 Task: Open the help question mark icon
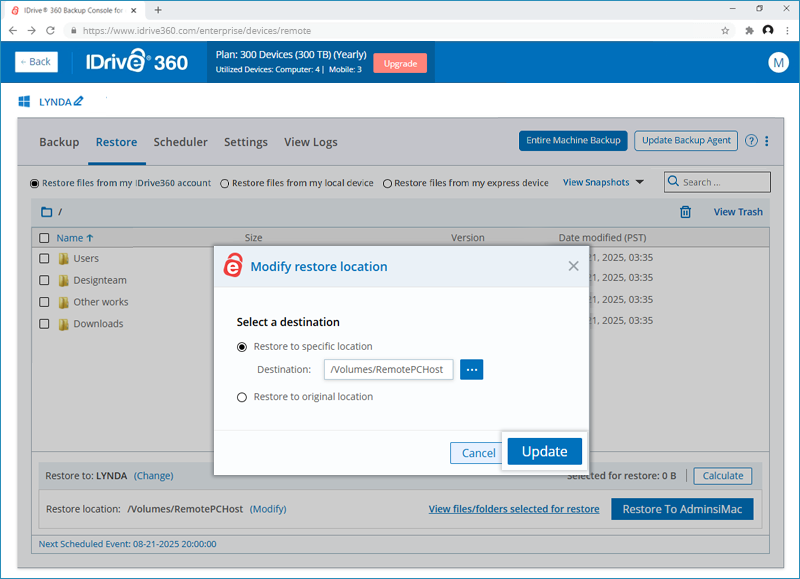[x=751, y=141]
